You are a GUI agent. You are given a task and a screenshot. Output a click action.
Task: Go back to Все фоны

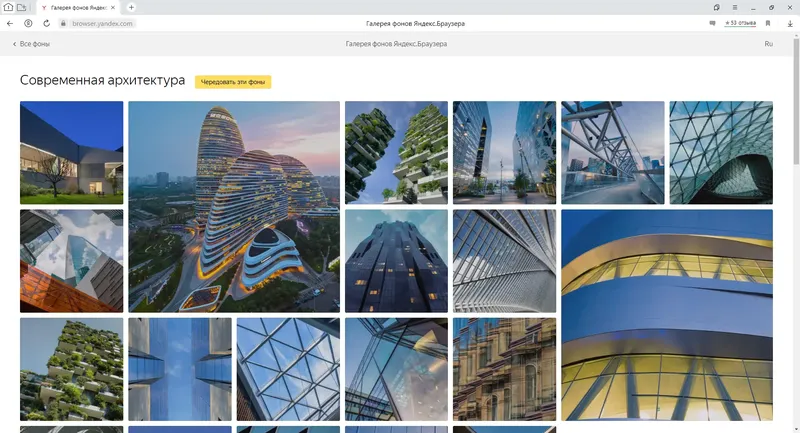(x=31, y=44)
